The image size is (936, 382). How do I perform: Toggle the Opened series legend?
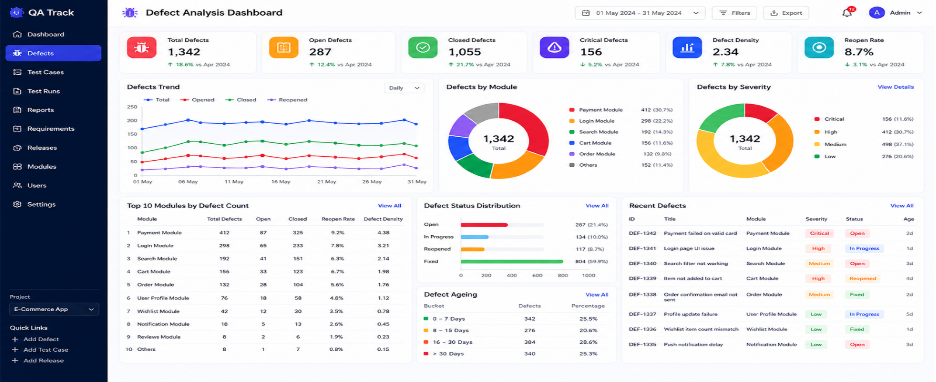tap(198, 100)
